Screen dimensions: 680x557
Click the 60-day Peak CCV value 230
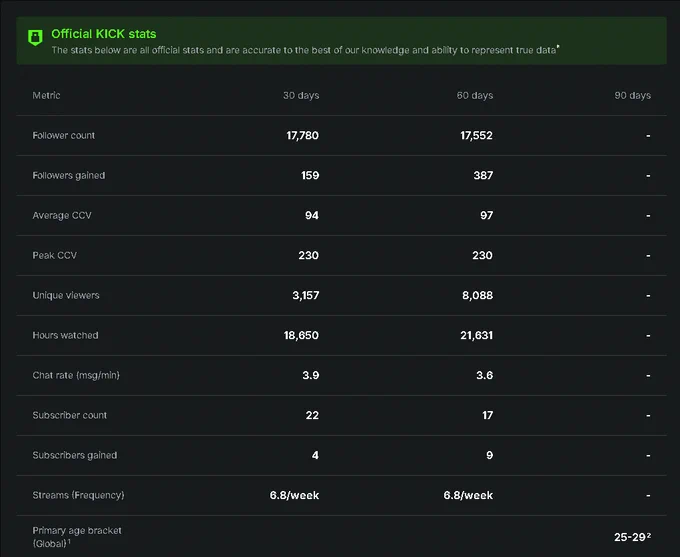(x=482, y=255)
